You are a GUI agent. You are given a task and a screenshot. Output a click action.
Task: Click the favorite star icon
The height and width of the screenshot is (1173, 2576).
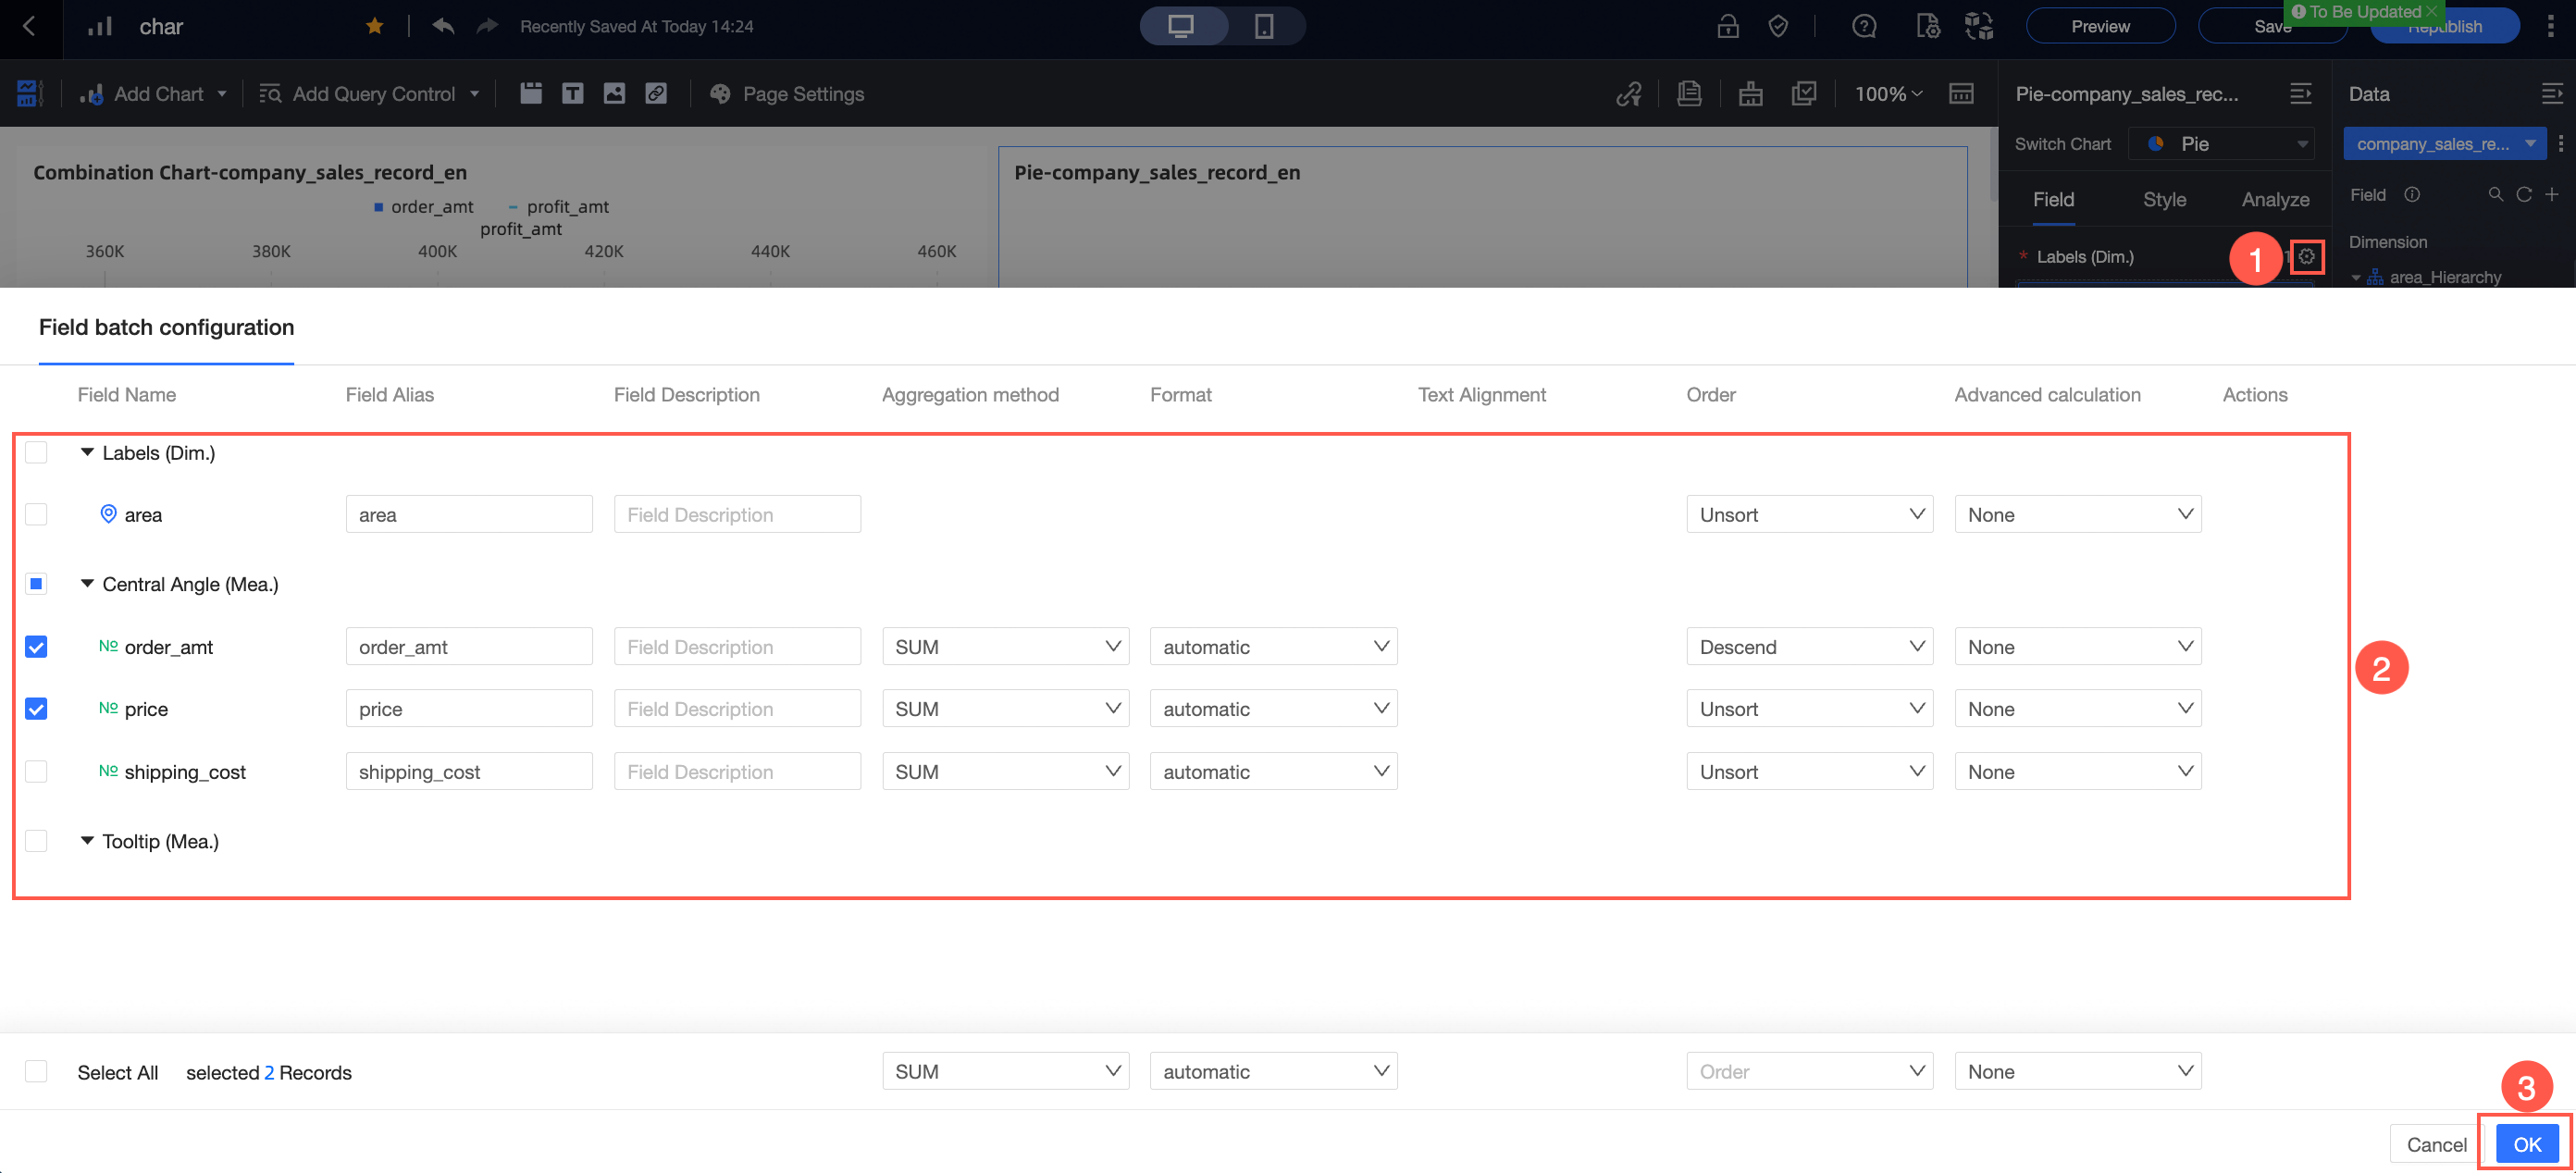[x=375, y=26]
